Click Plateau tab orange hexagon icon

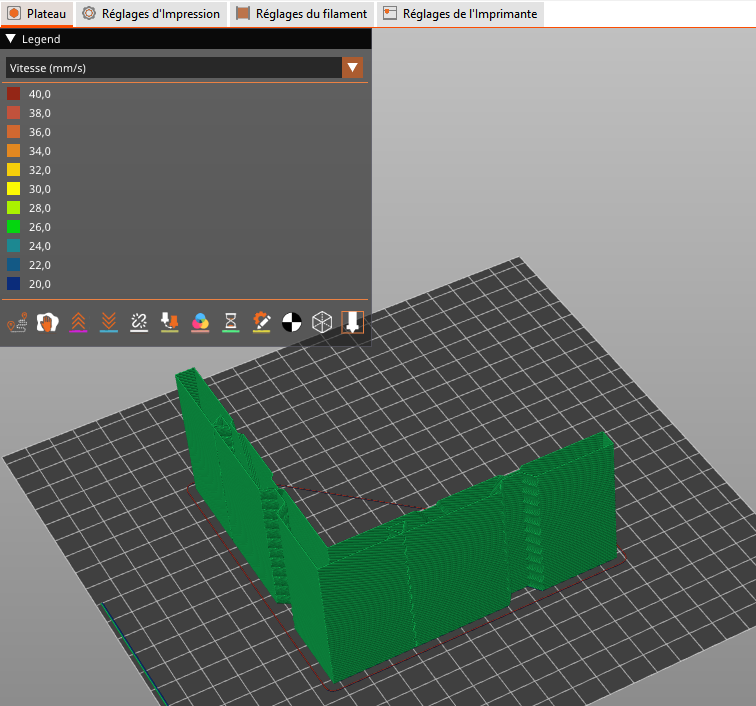pyautogui.click(x=14, y=14)
